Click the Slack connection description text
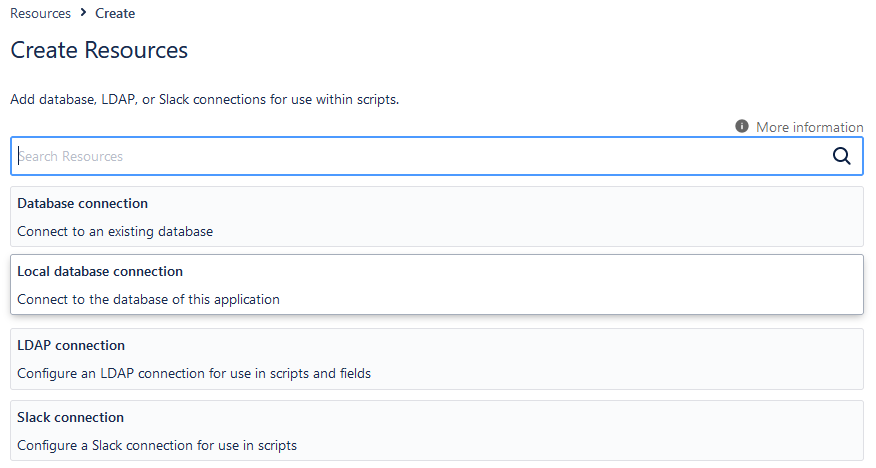 pyautogui.click(x=157, y=445)
